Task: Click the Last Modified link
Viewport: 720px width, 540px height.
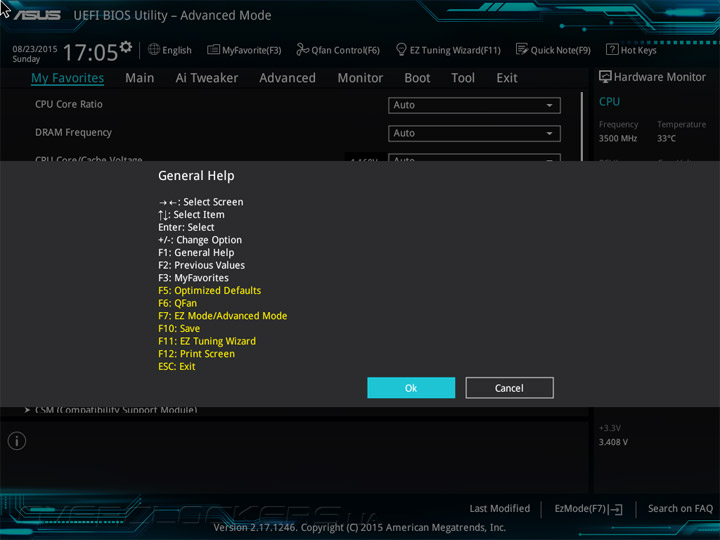Action: point(500,508)
